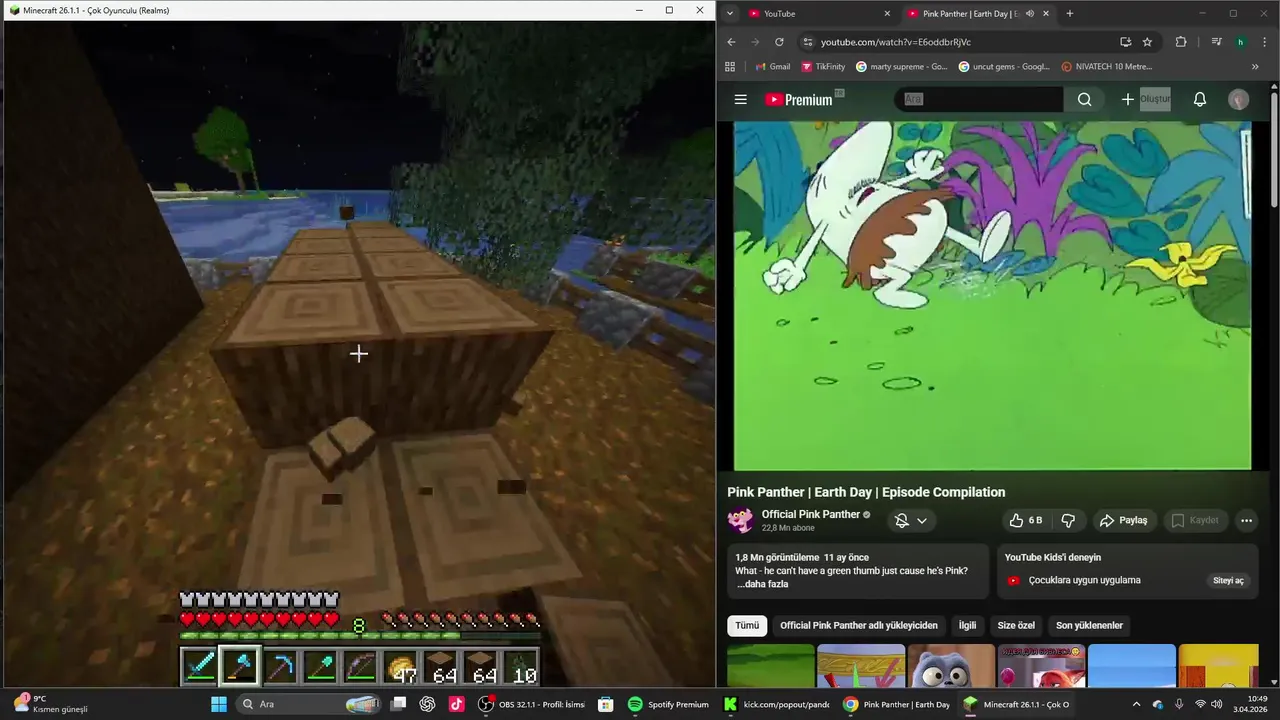Go back in Chrome
1280x720 pixels.
tap(731, 42)
